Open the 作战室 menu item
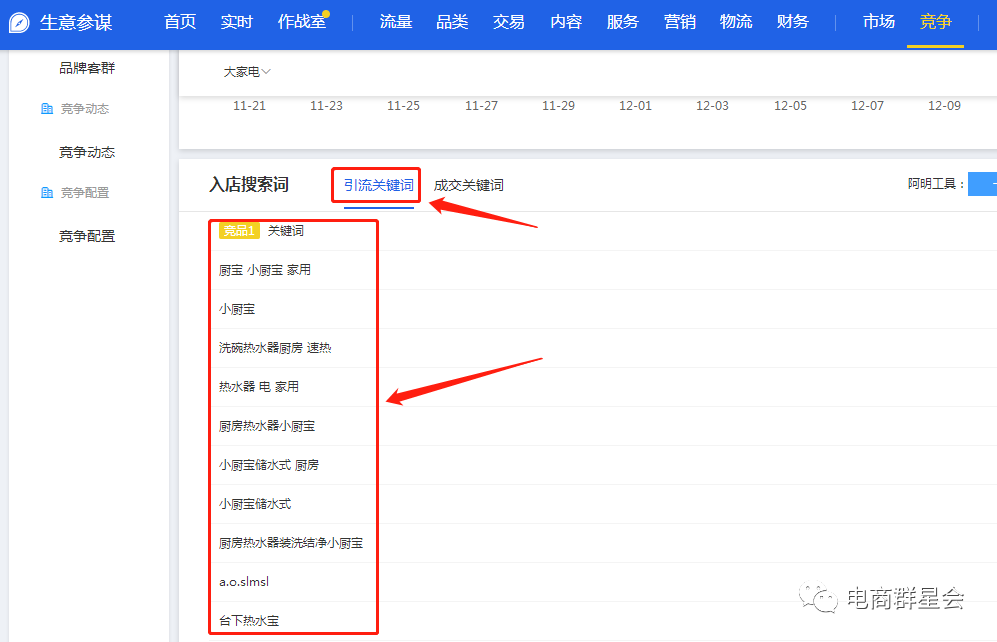The image size is (997, 642). (302, 22)
